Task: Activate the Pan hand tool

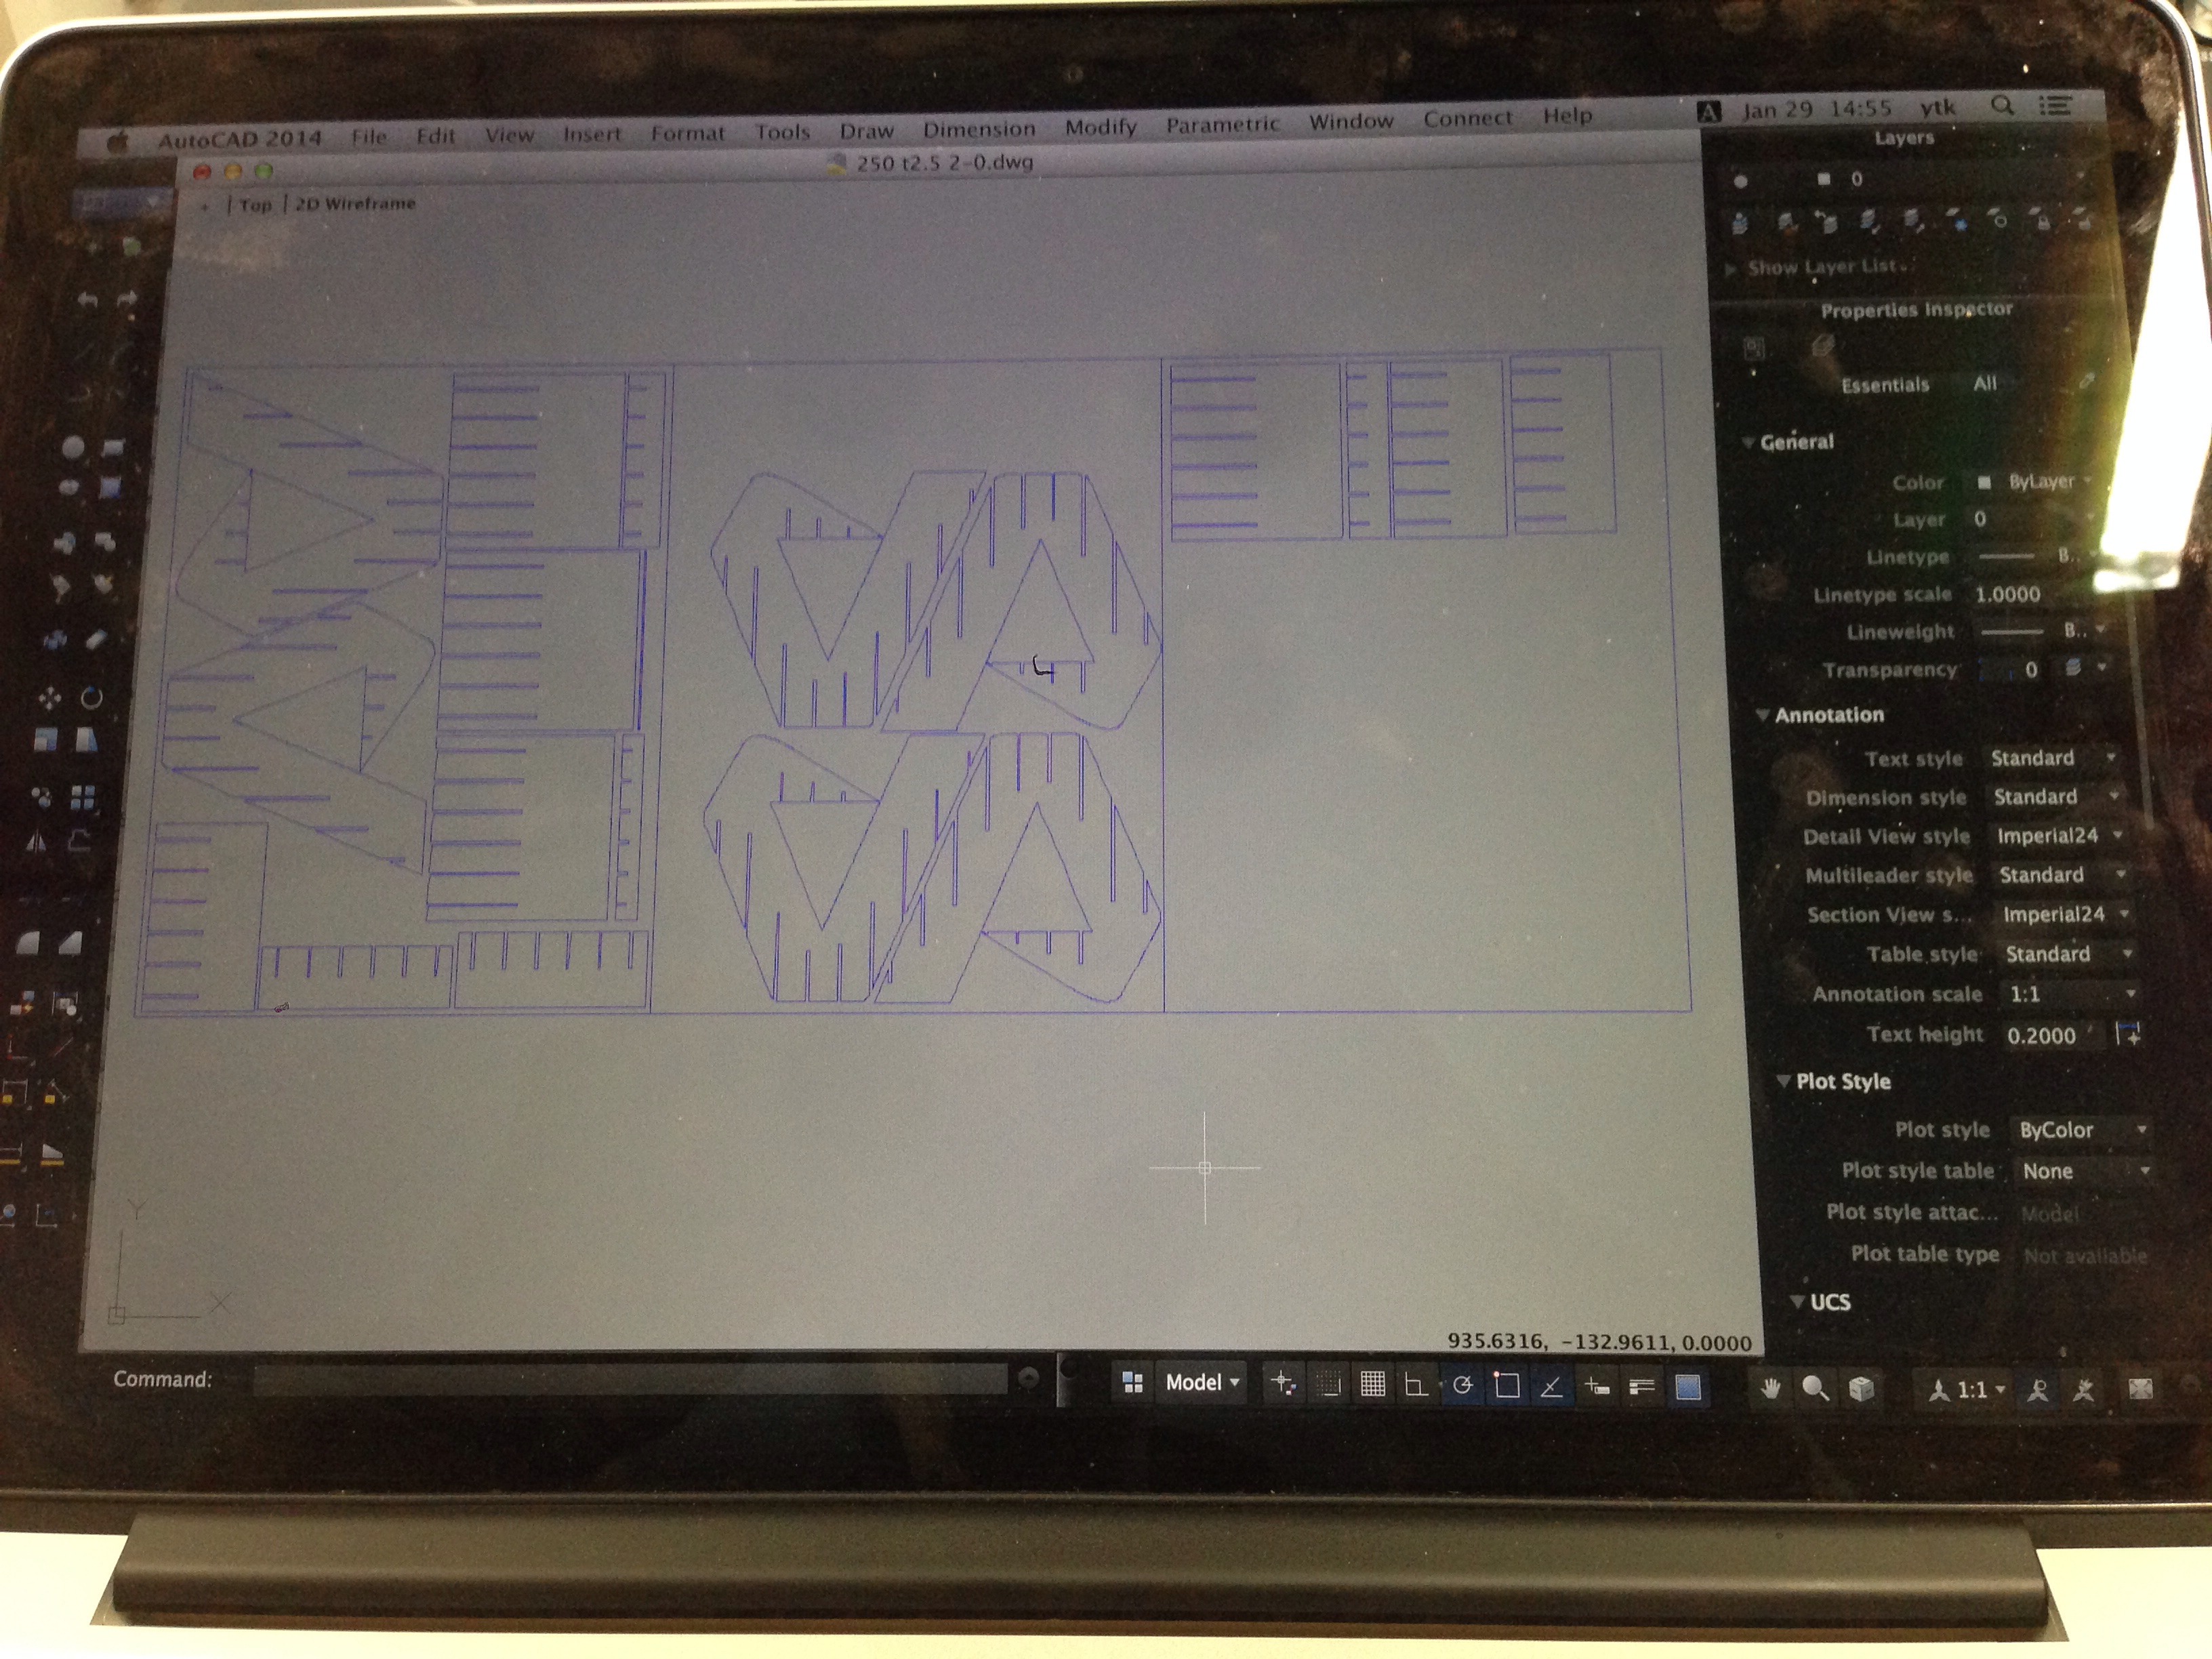Action: point(1770,1387)
